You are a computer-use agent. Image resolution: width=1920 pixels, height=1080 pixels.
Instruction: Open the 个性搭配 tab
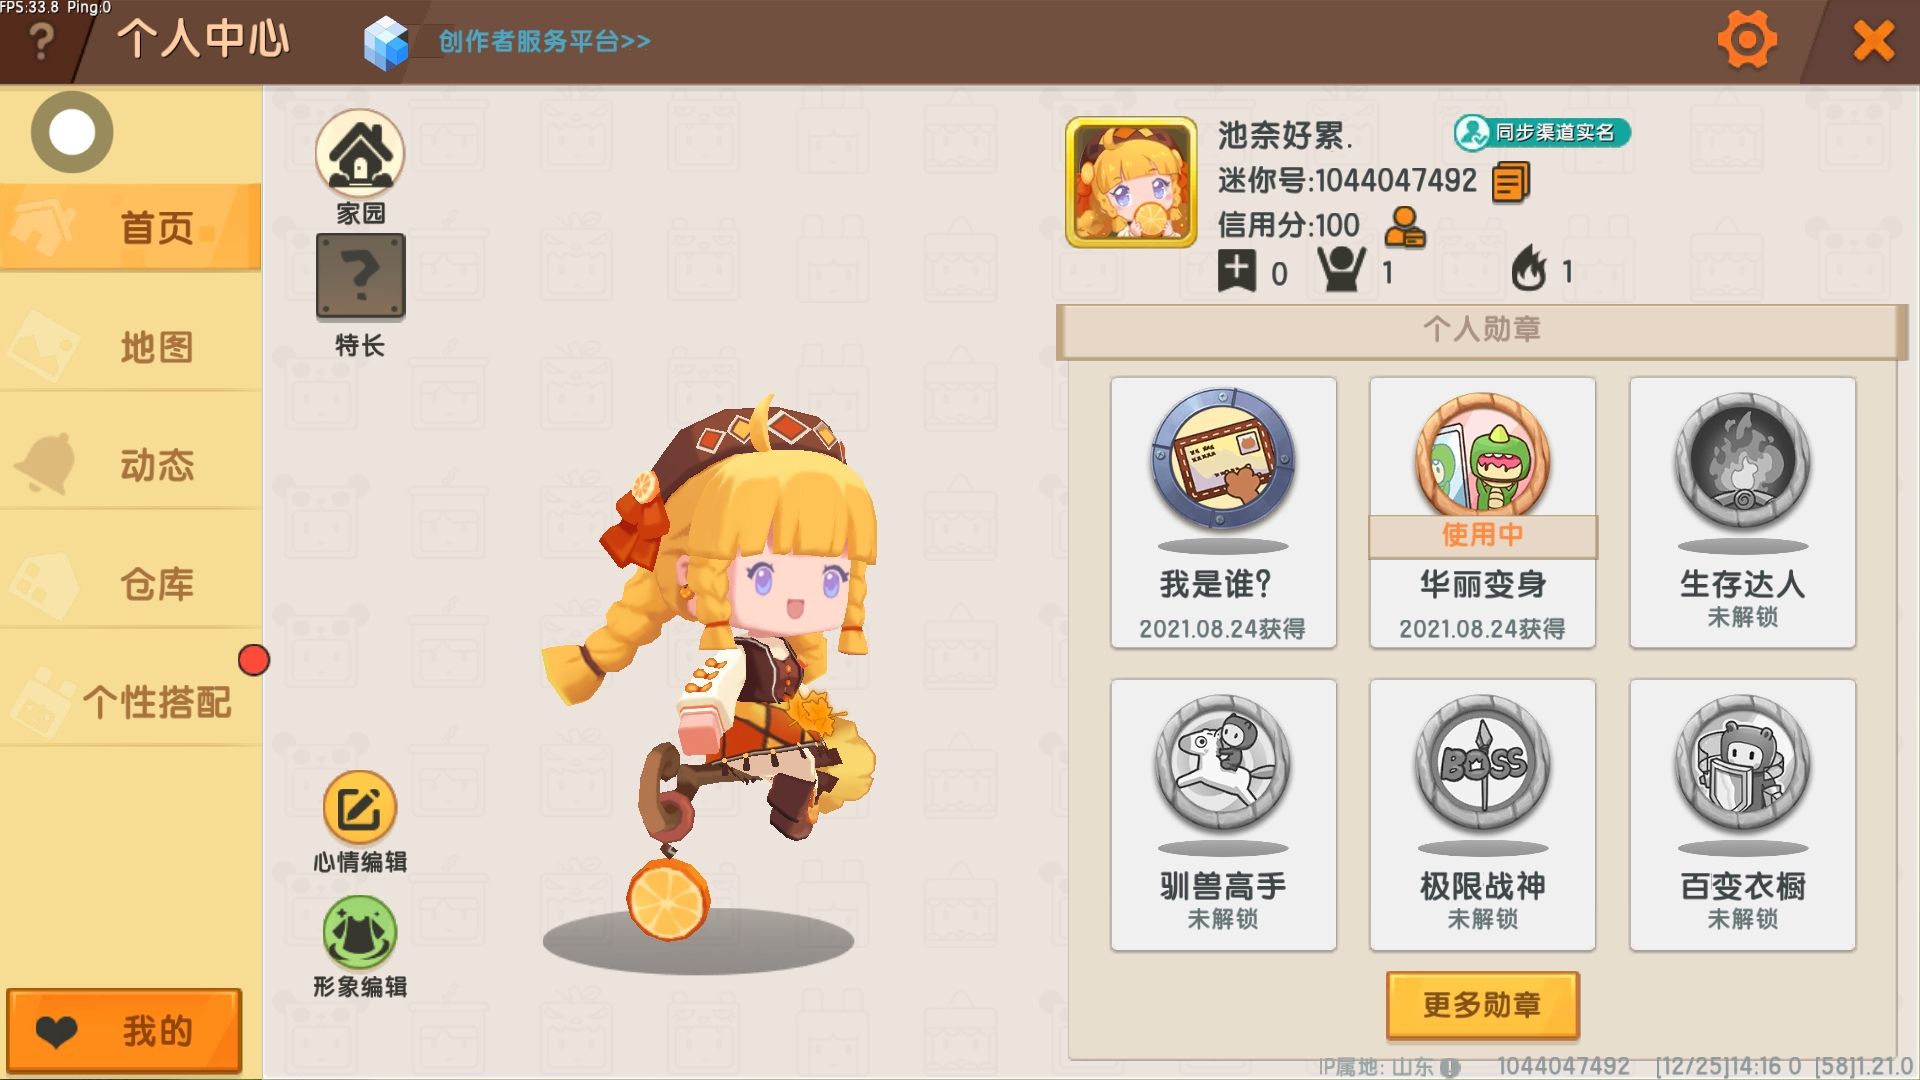pos(131,702)
